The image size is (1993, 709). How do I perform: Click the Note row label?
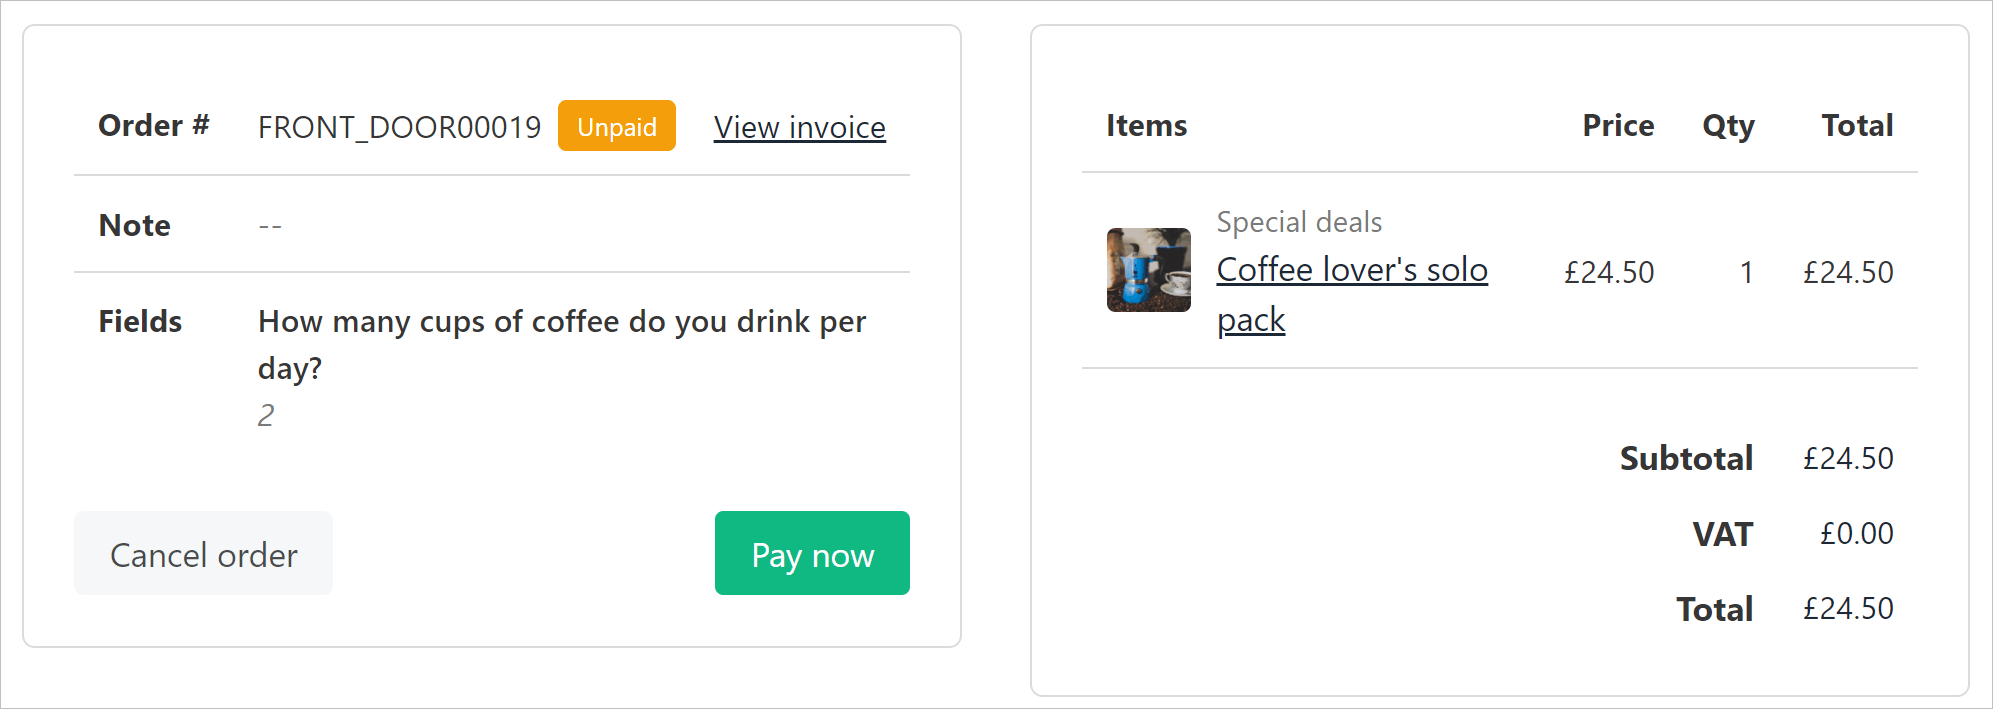[135, 225]
